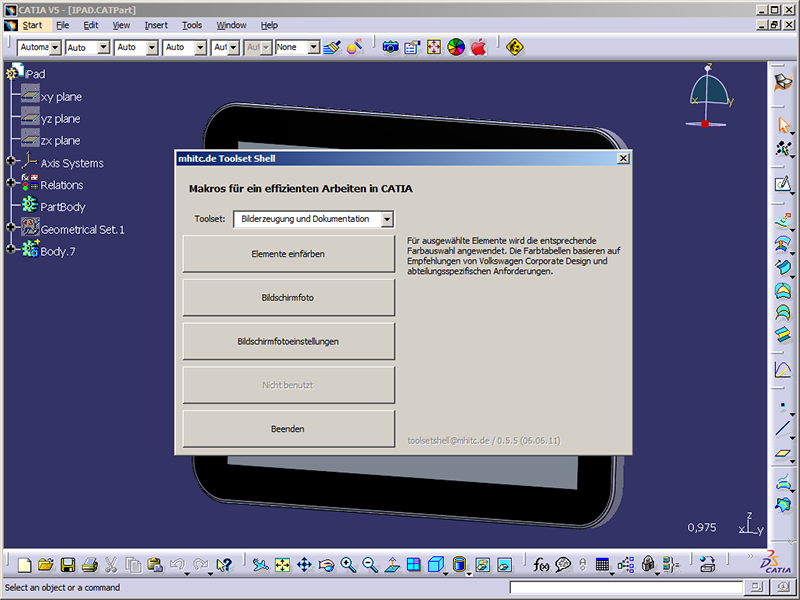Click the Isometric View cube icon

436,564
